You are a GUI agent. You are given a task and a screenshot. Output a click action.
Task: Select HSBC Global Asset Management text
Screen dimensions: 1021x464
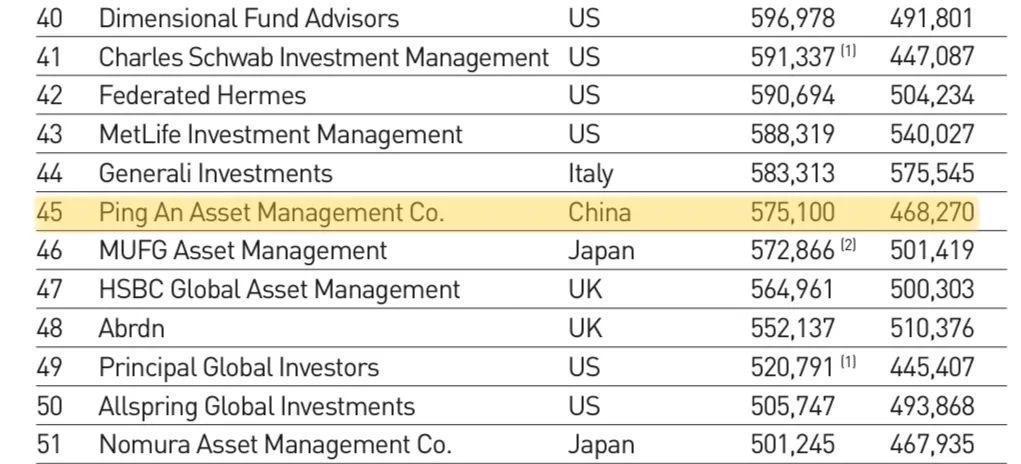(x=279, y=290)
